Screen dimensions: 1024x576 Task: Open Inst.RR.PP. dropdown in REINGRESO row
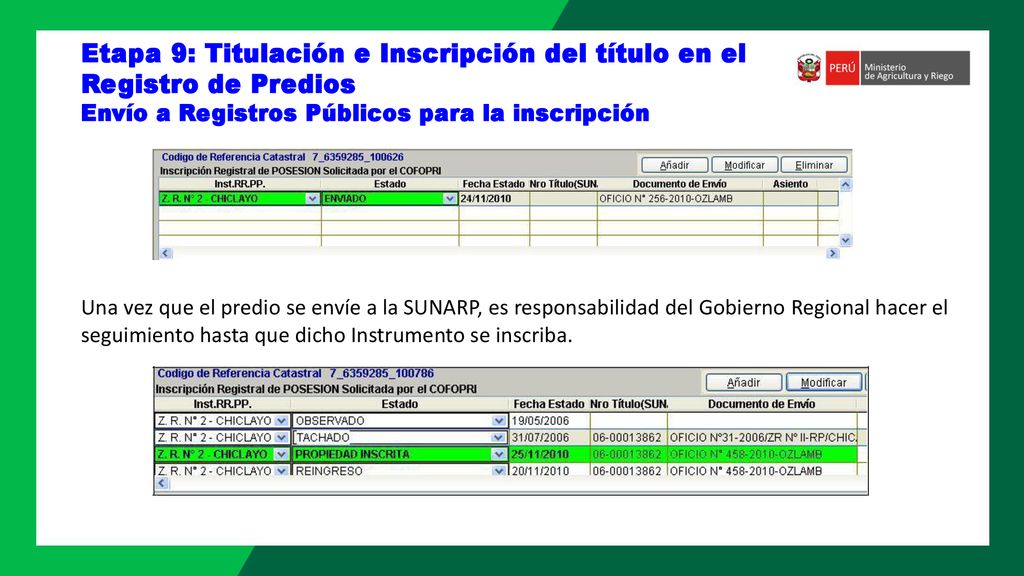point(281,470)
